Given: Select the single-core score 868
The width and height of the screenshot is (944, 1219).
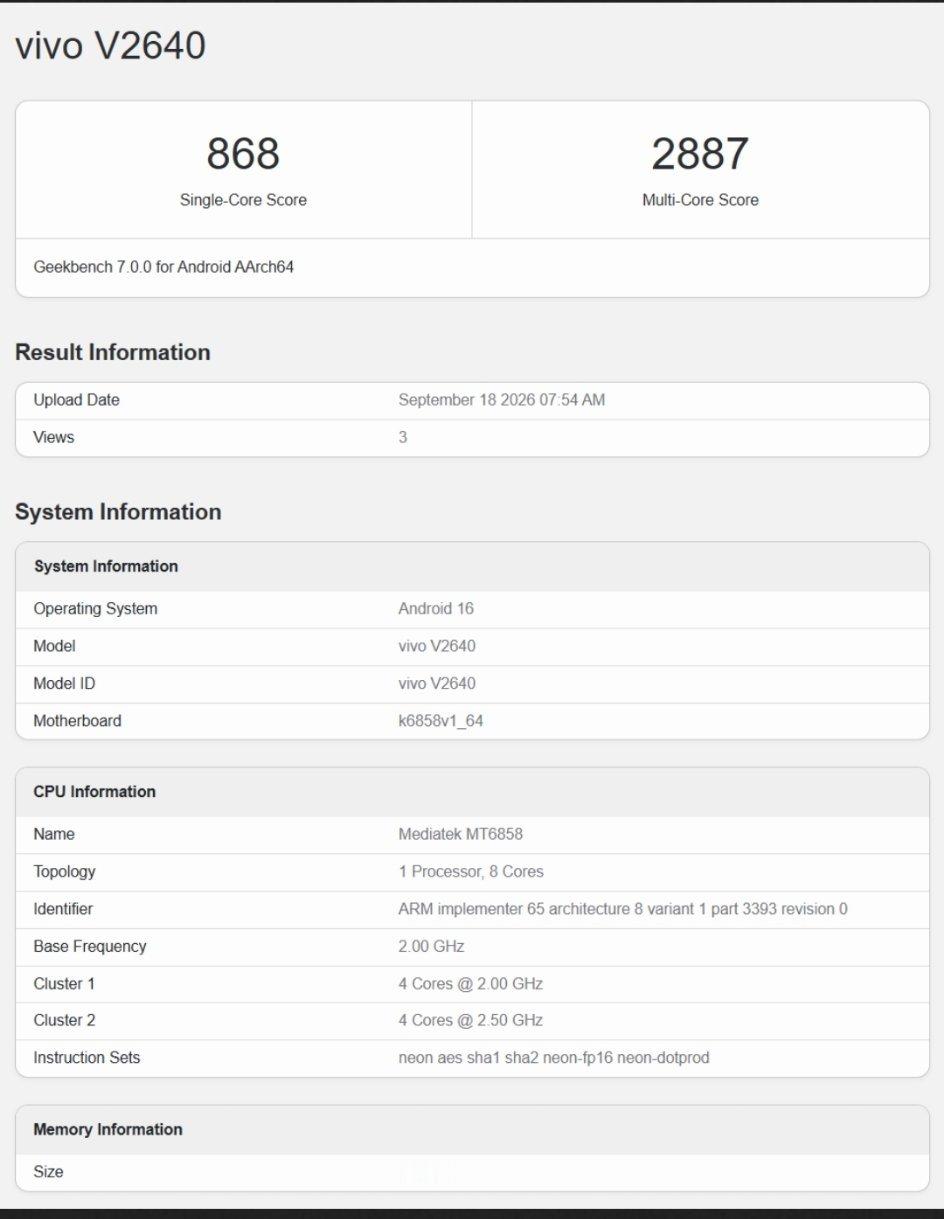Looking at the screenshot, I should (x=243, y=154).
